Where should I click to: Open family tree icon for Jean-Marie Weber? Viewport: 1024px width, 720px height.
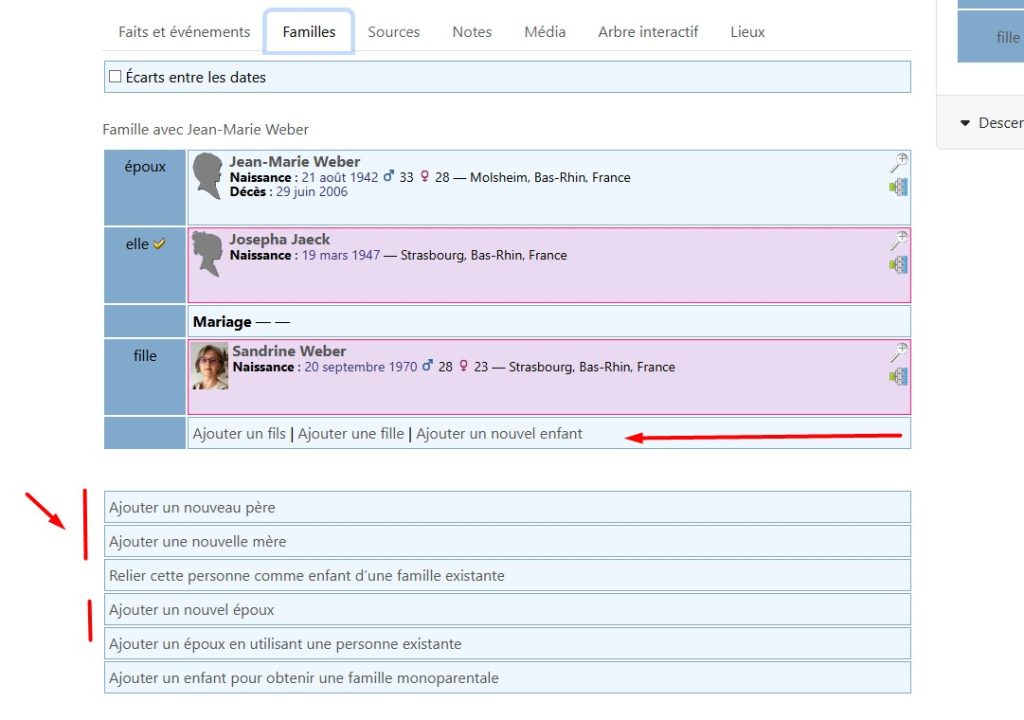click(x=899, y=187)
